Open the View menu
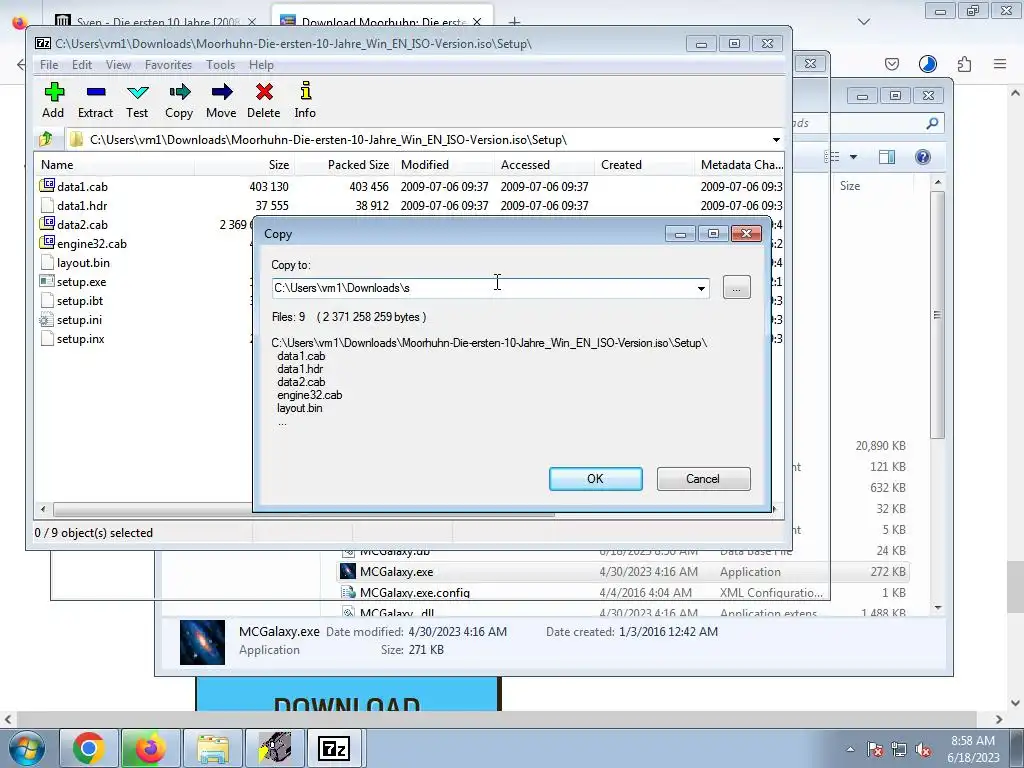This screenshot has height=768, width=1024. click(118, 65)
